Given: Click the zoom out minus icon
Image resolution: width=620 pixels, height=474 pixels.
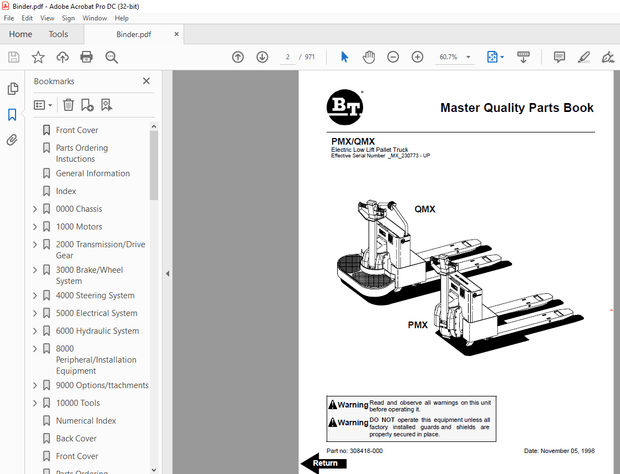Looking at the screenshot, I should [392, 57].
